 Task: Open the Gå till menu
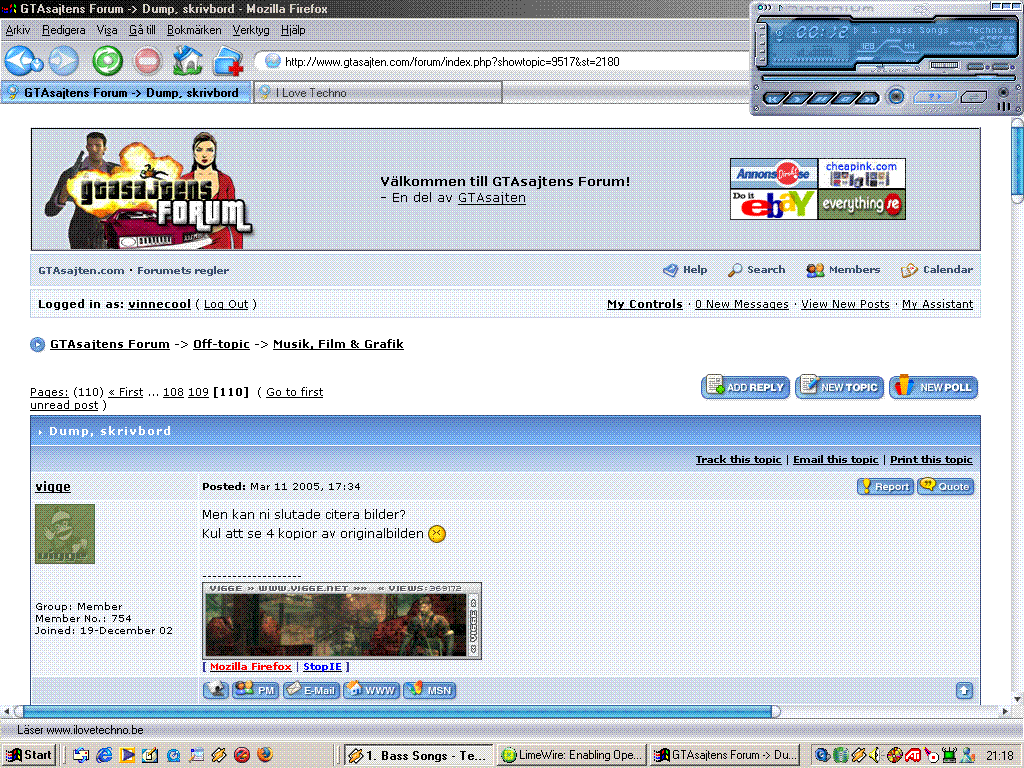pyautogui.click(x=142, y=30)
